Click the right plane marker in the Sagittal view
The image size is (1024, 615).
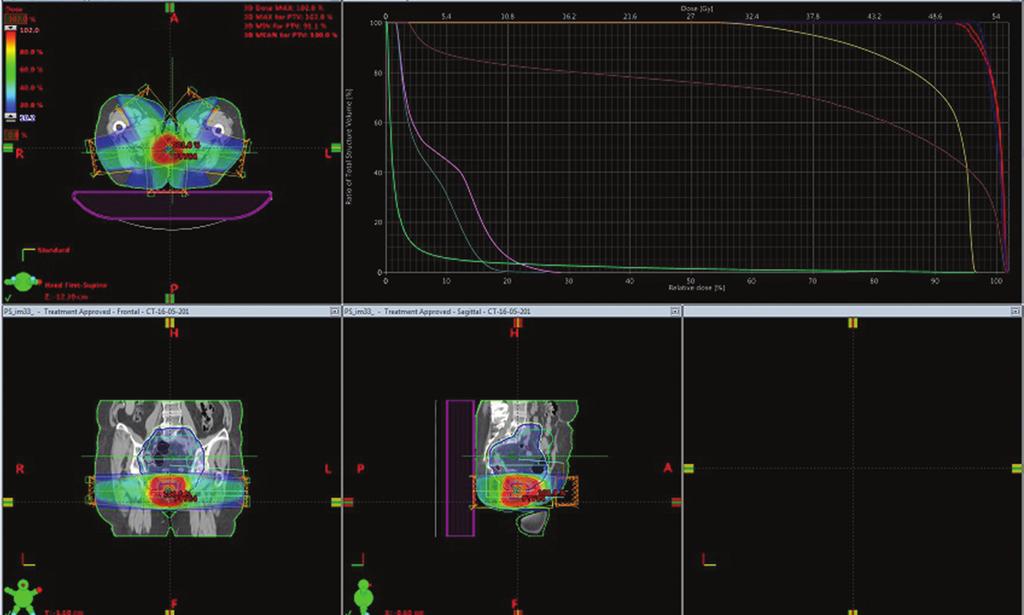pos(677,502)
